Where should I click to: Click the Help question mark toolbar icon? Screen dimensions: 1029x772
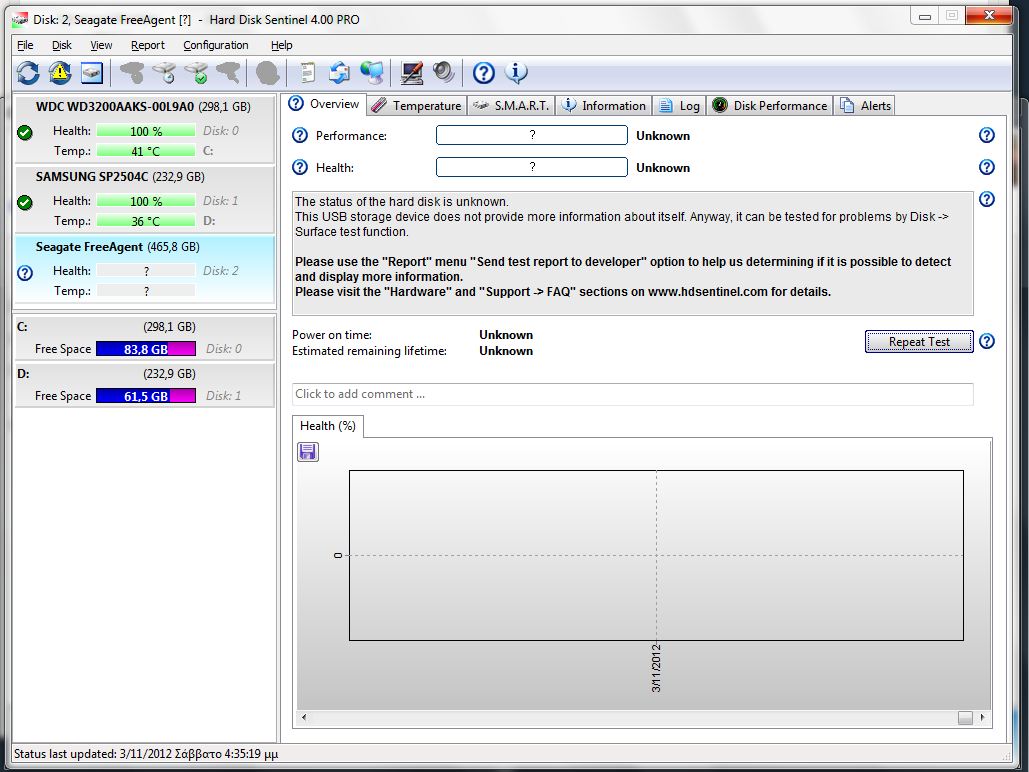(484, 73)
